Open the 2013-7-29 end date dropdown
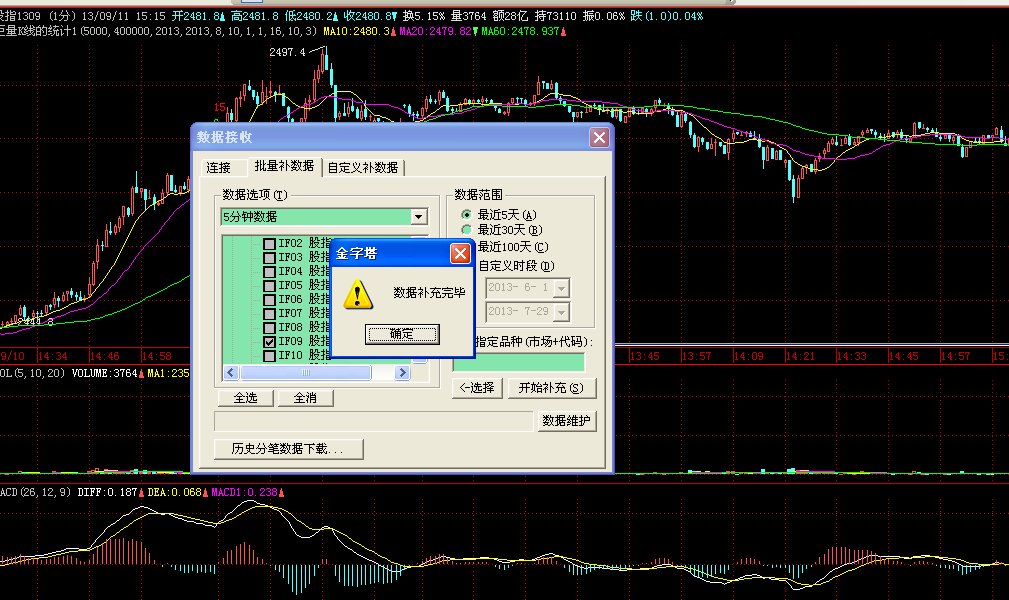This screenshot has height=600, width=1009. click(561, 312)
